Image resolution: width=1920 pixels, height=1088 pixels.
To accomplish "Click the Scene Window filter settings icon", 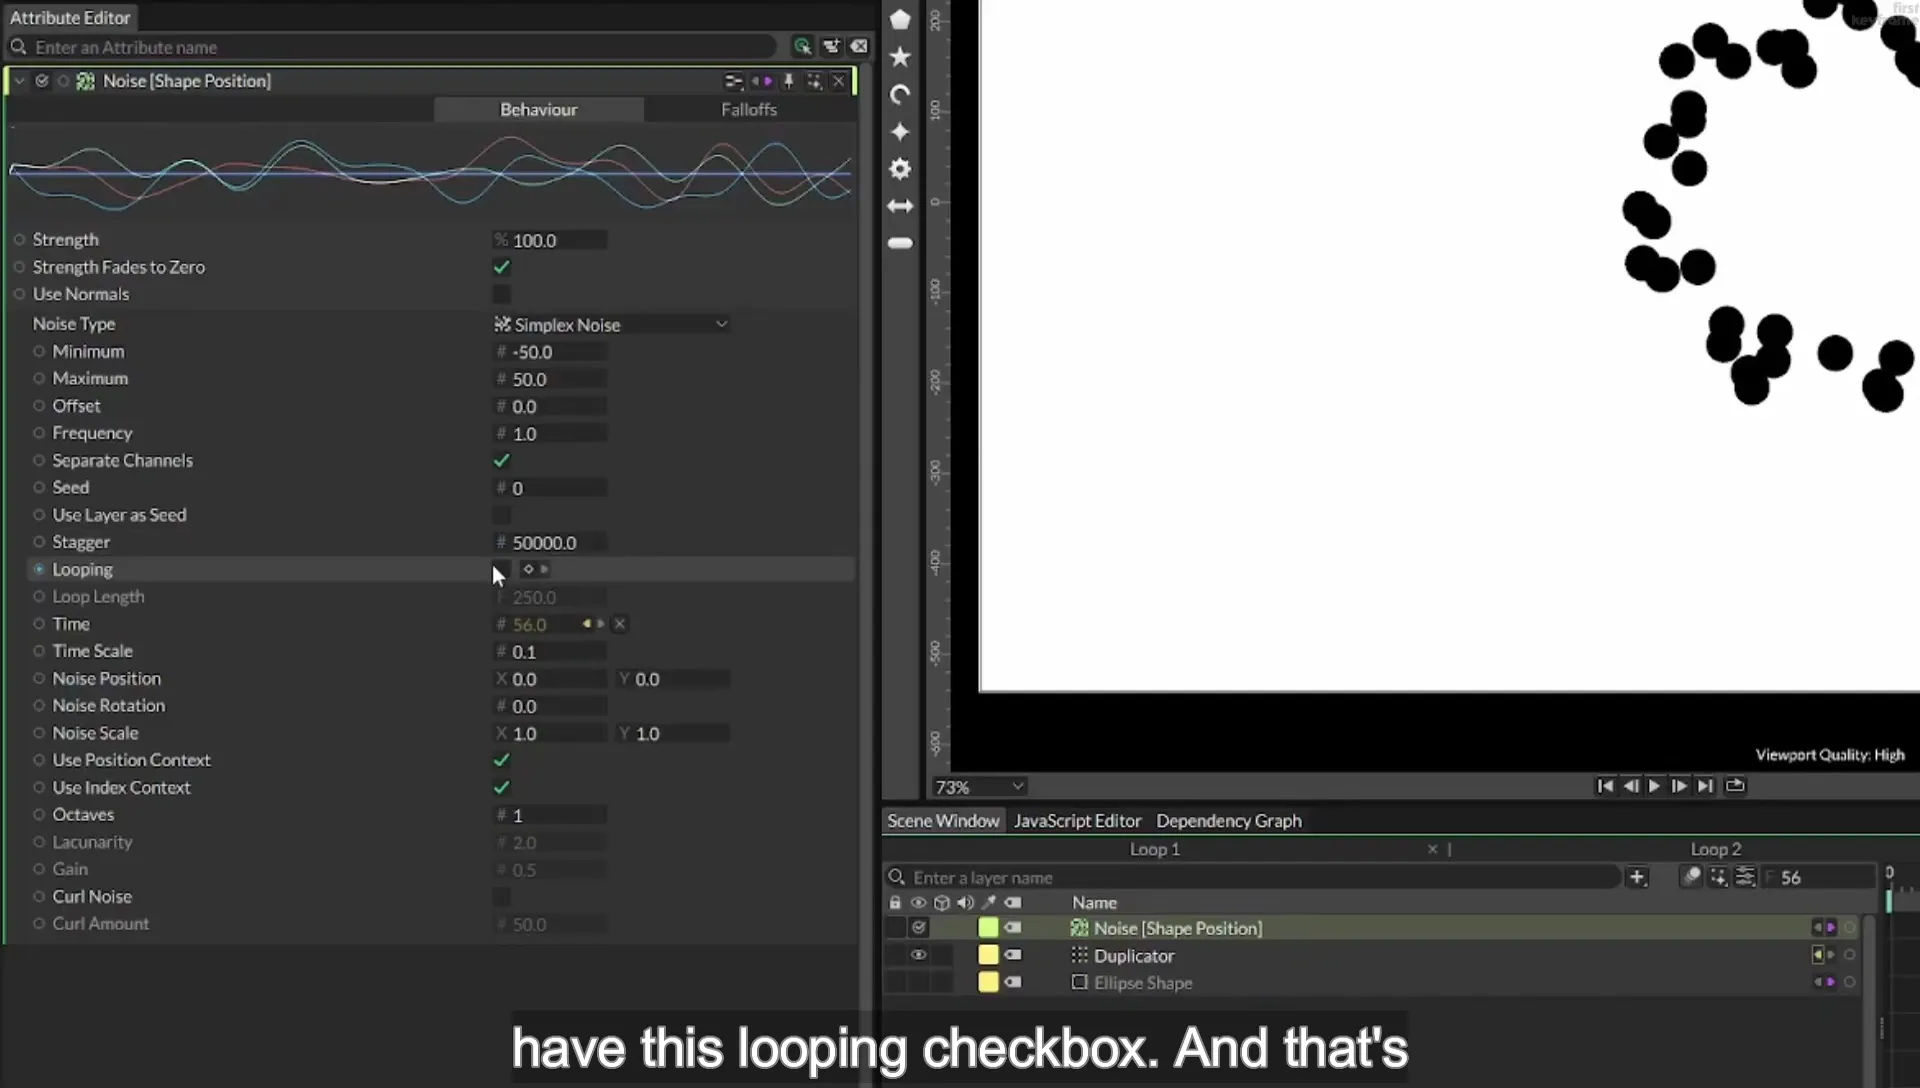I will pyautogui.click(x=1745, y=877).
